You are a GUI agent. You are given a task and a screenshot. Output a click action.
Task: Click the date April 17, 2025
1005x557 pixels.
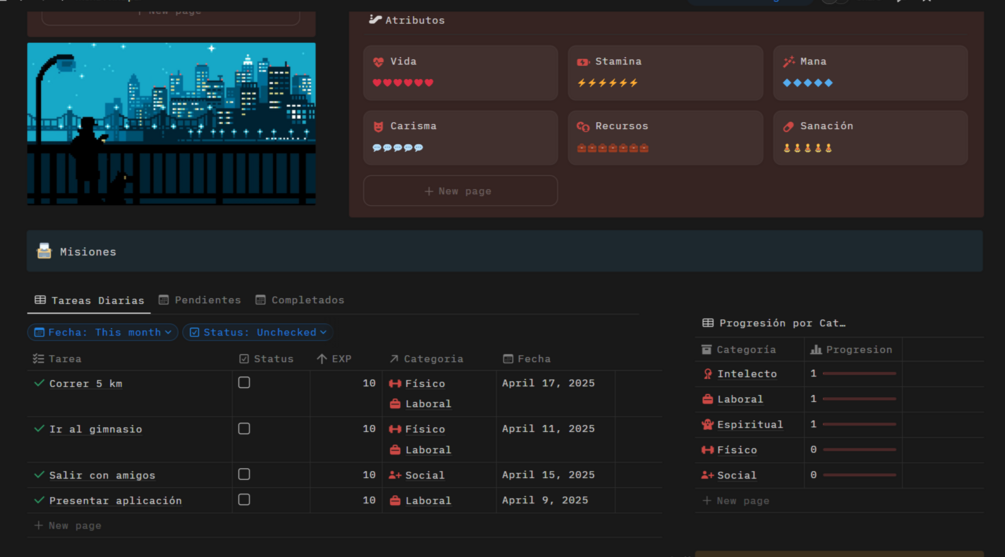coord(548,383)
